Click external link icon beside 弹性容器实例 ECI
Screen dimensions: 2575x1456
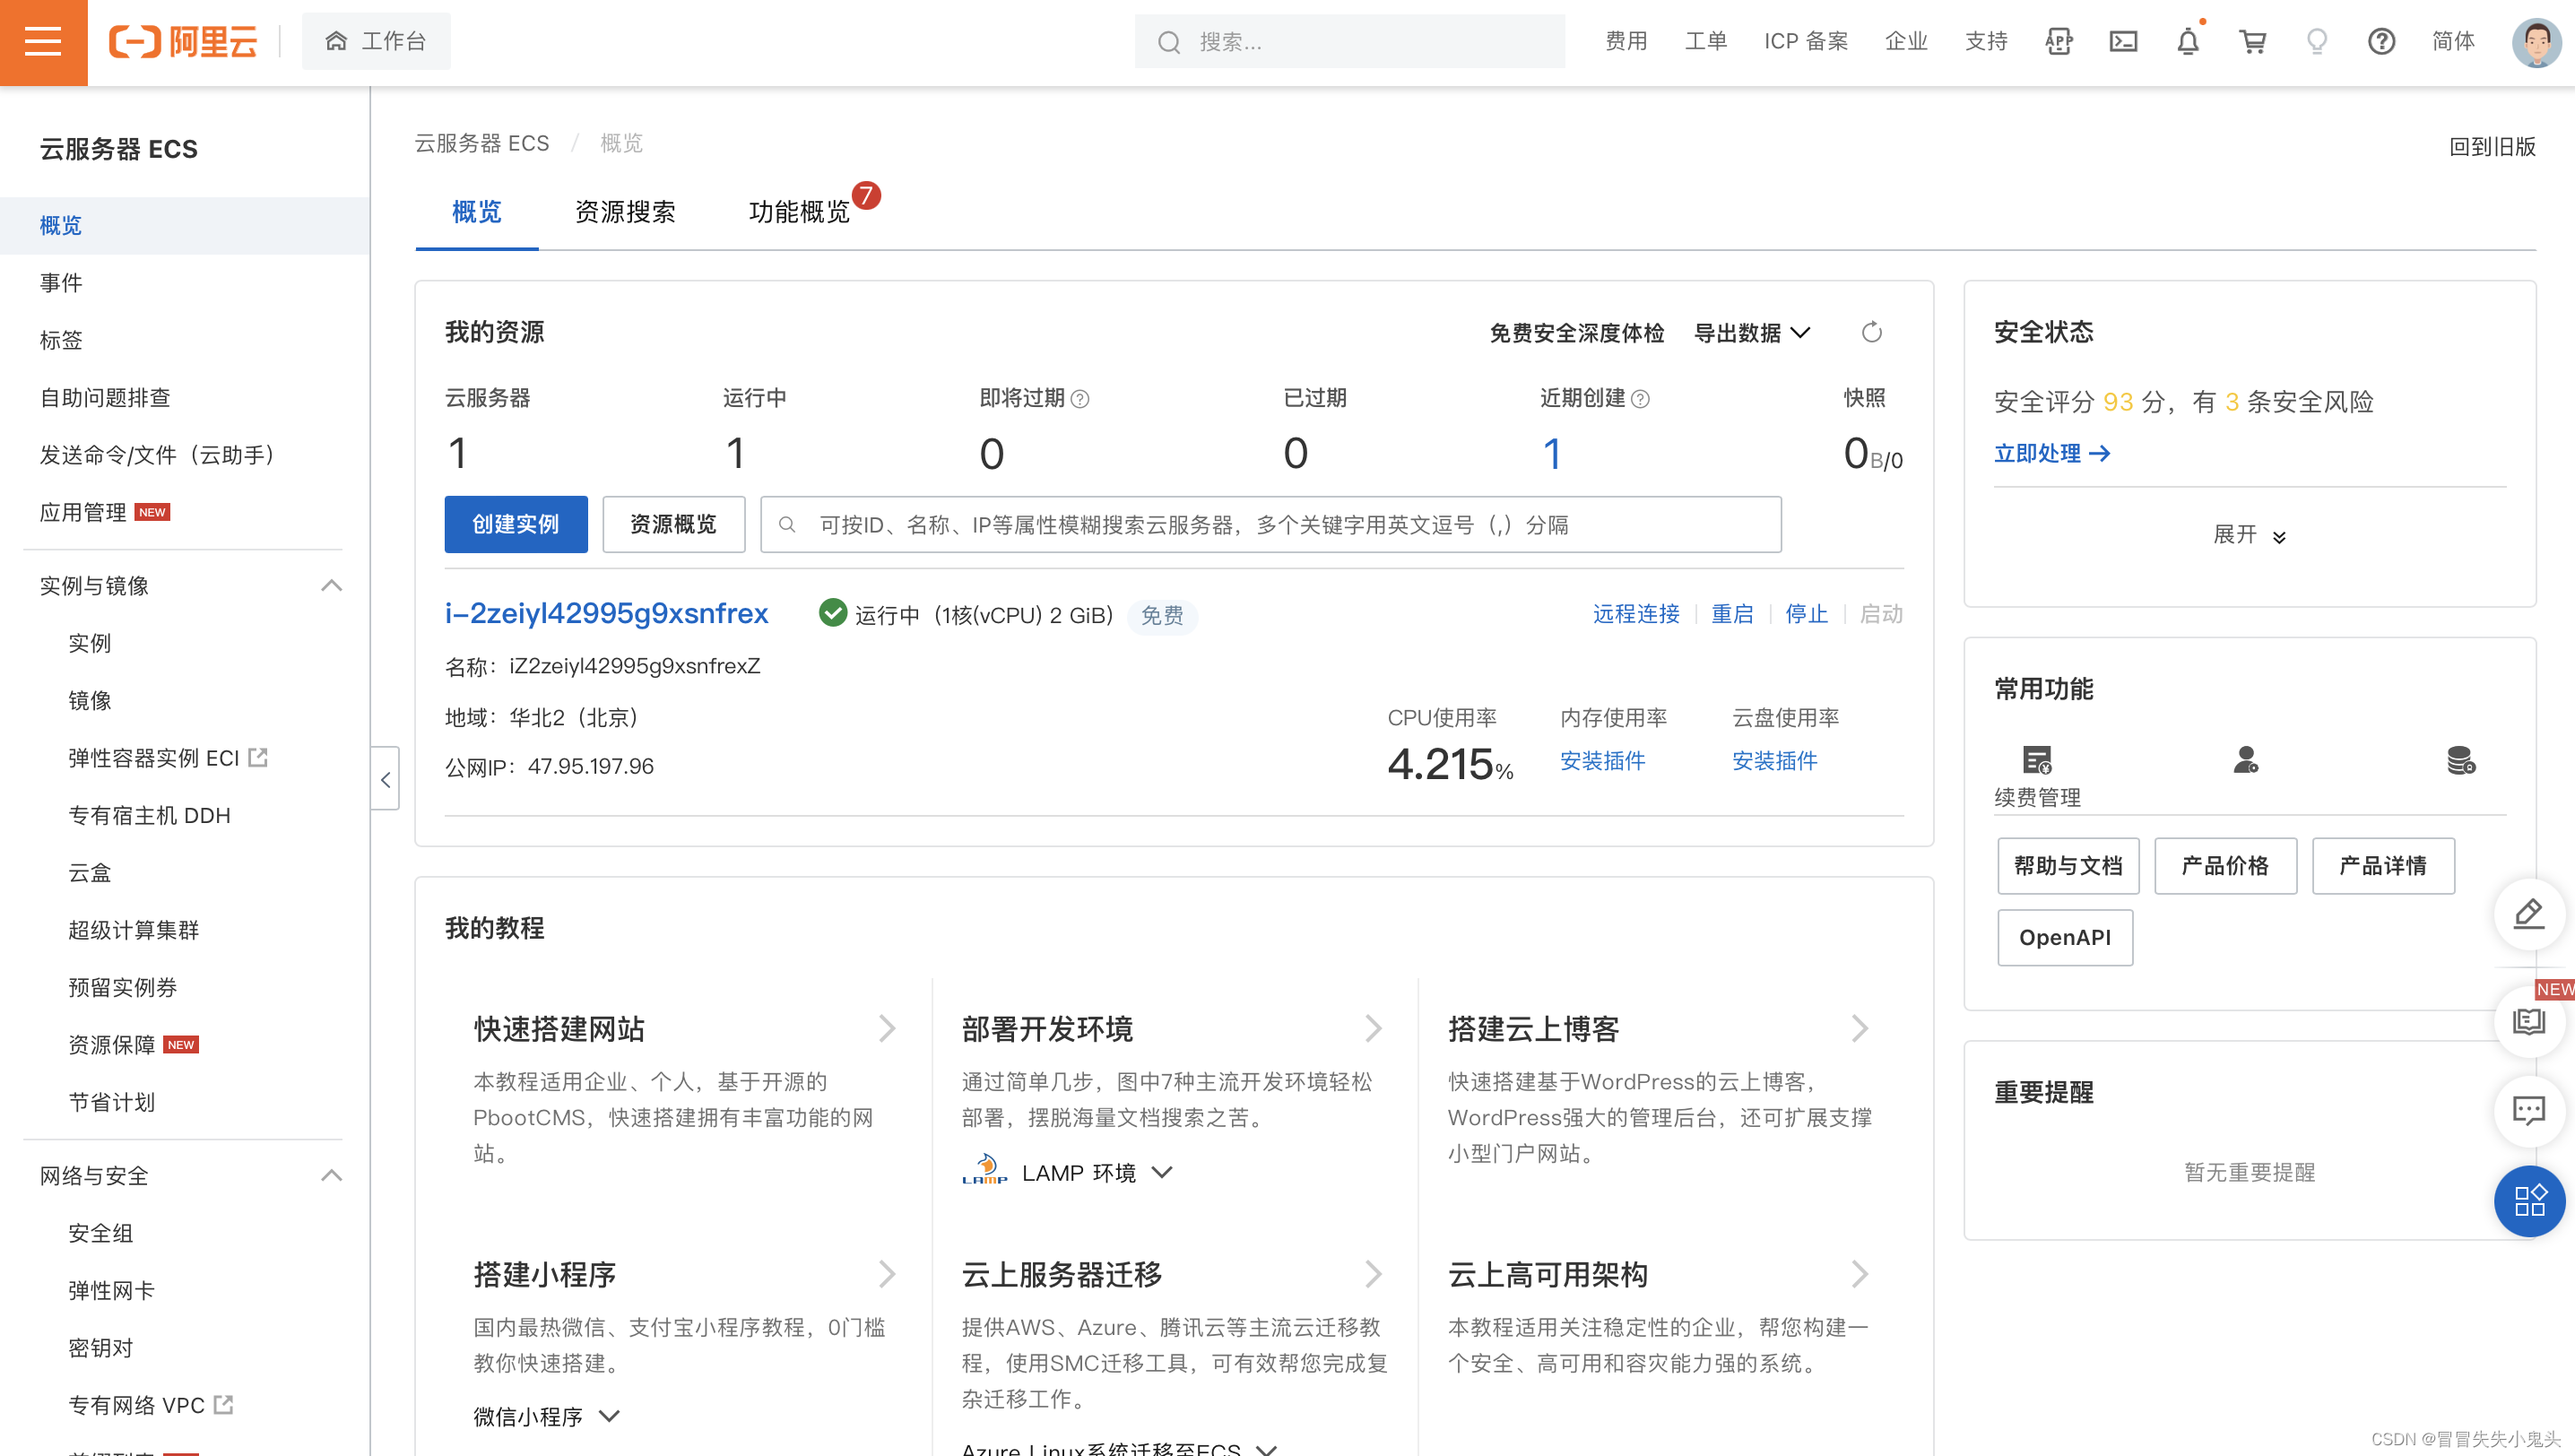point(258,757)
